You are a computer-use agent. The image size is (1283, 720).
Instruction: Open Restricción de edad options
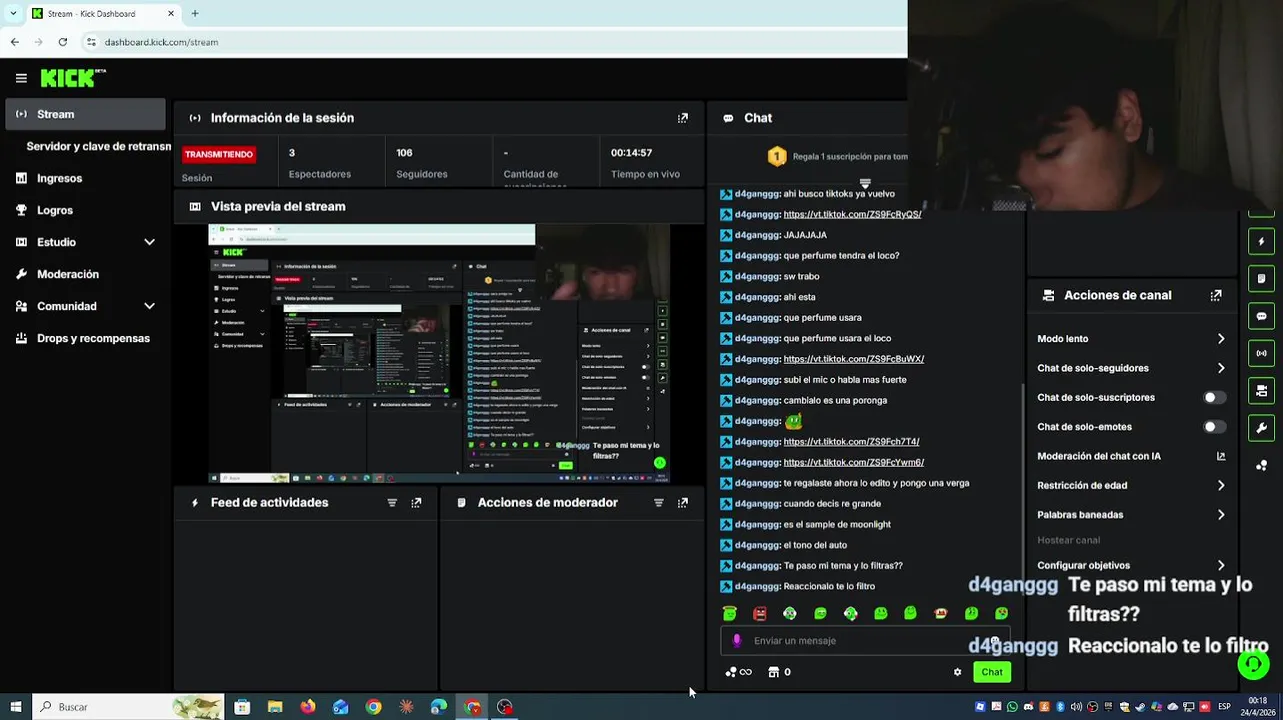click(1131, 486)
